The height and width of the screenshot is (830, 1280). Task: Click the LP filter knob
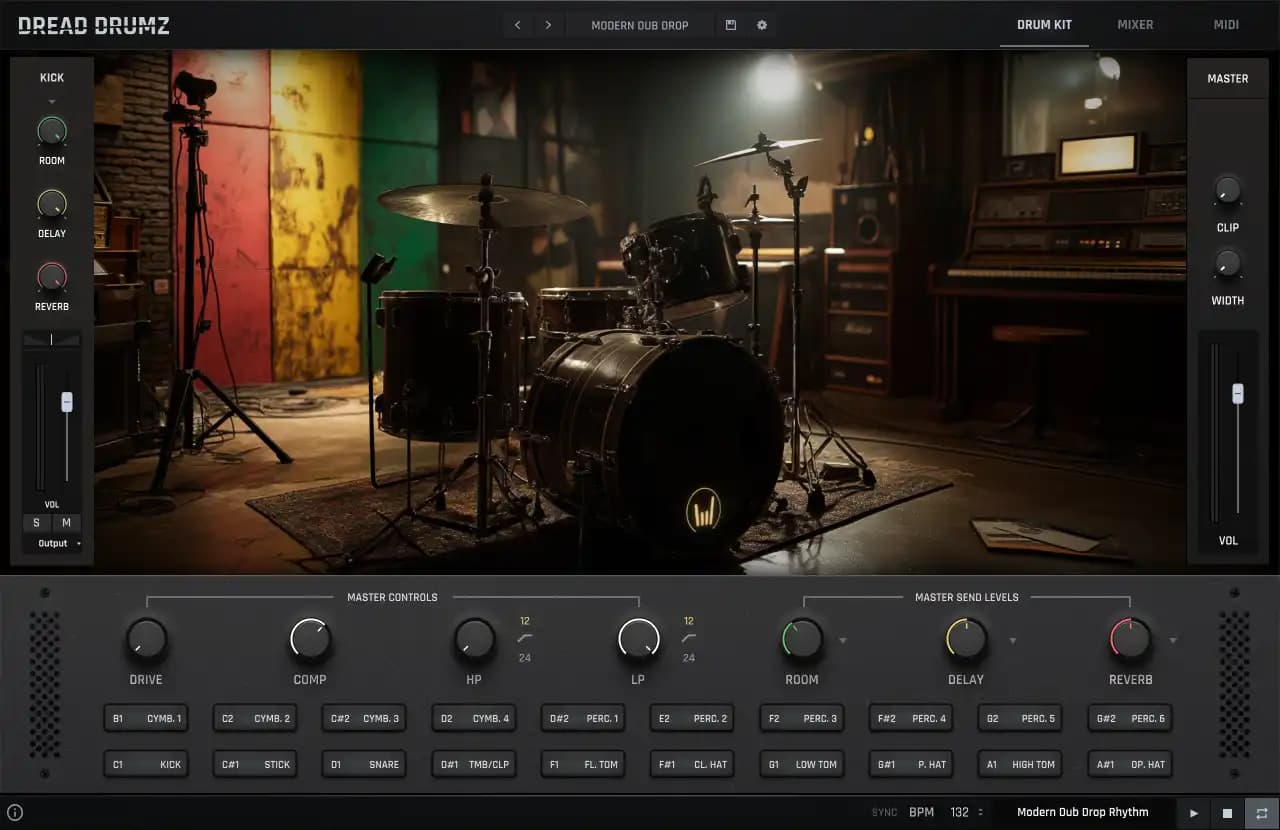tap(638, 639)
